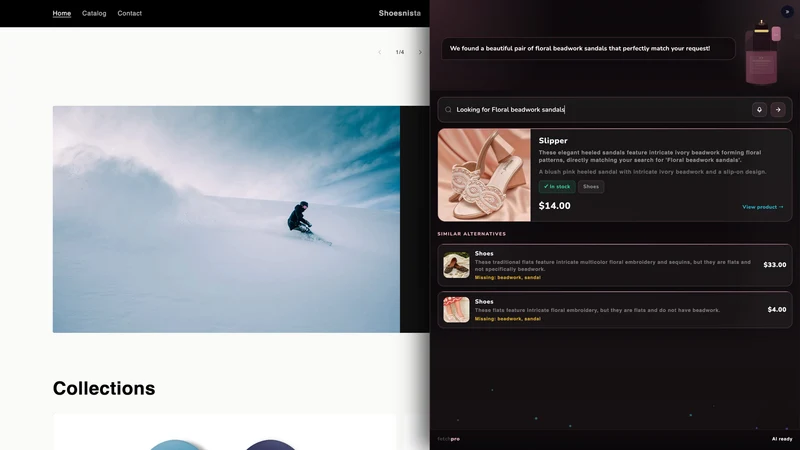
Task: Click the Shoes category tag
Action: pos(591,187)
